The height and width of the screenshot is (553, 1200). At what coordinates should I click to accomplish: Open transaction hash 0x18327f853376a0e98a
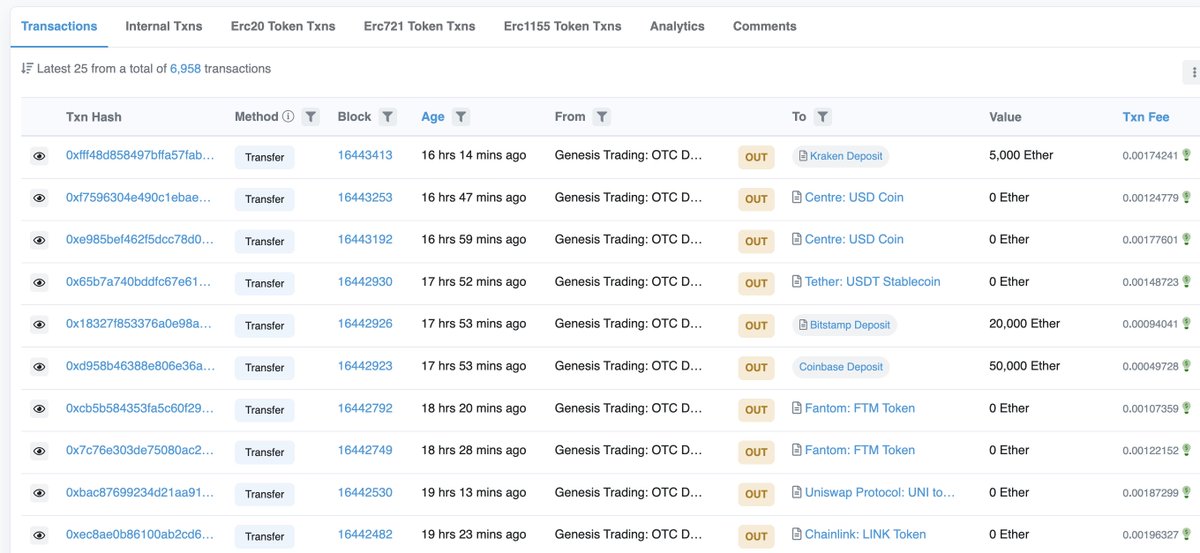click(140, 324)
